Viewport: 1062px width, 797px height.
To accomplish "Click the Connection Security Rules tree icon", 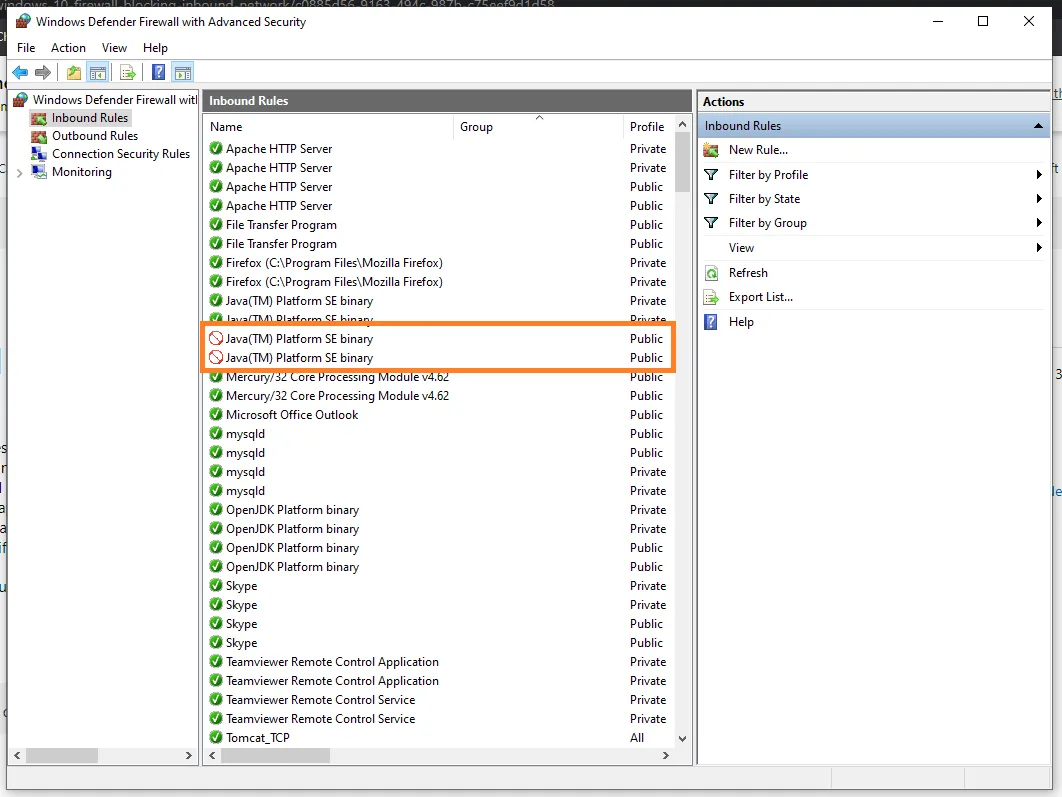I will pos(39,154).
